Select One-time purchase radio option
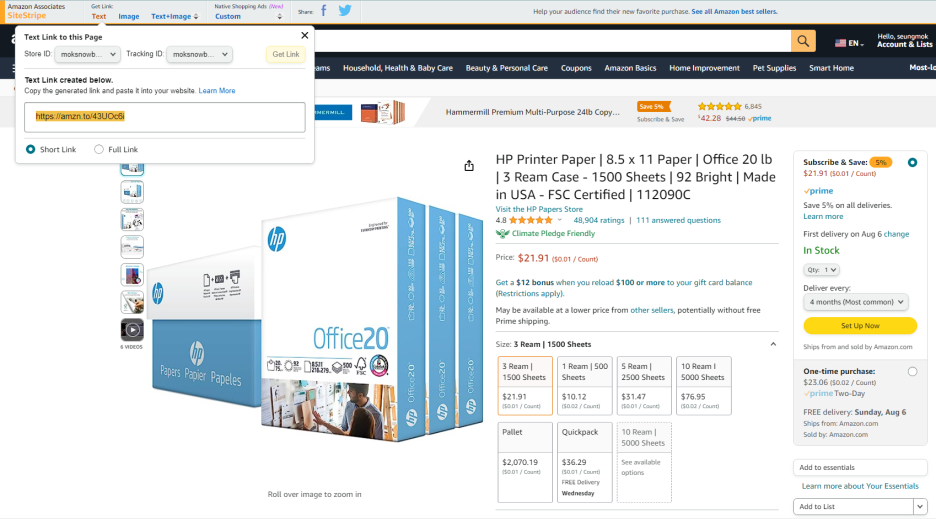This screenshot has width=936, height=519. pyautogui.click(x=912, y=371)
